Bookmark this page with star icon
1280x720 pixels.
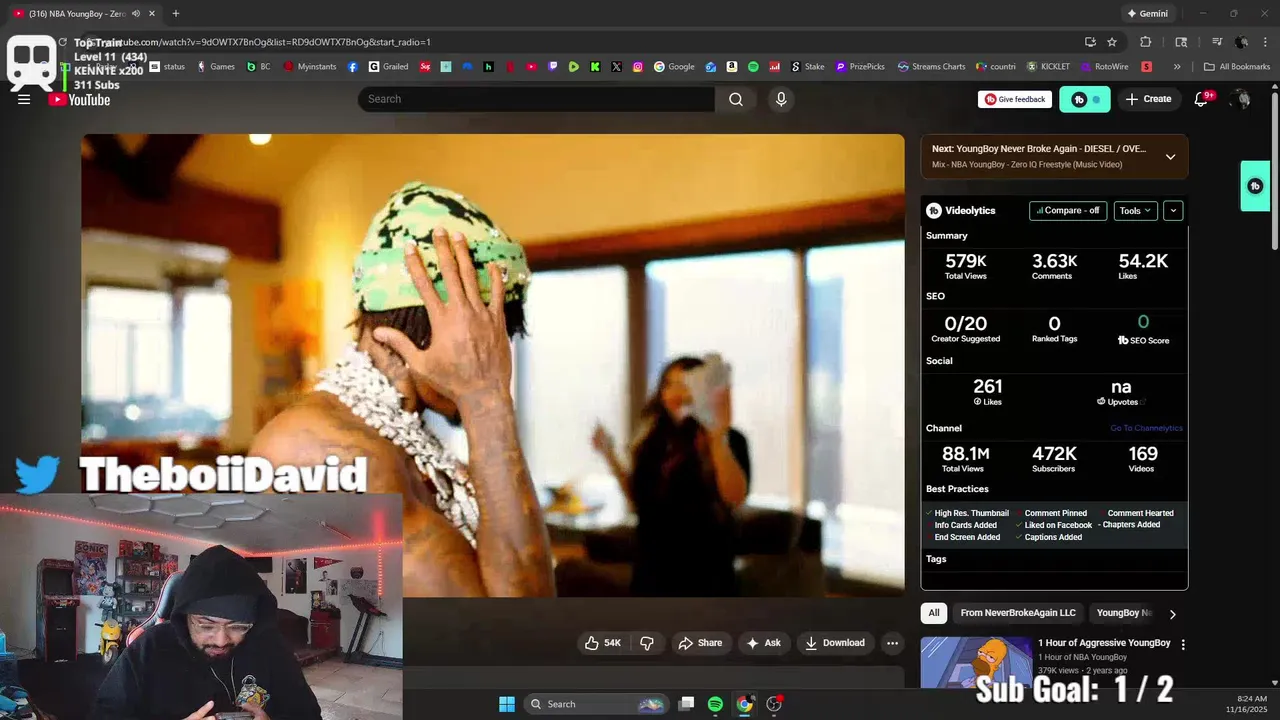click(x=1112, y=42)
